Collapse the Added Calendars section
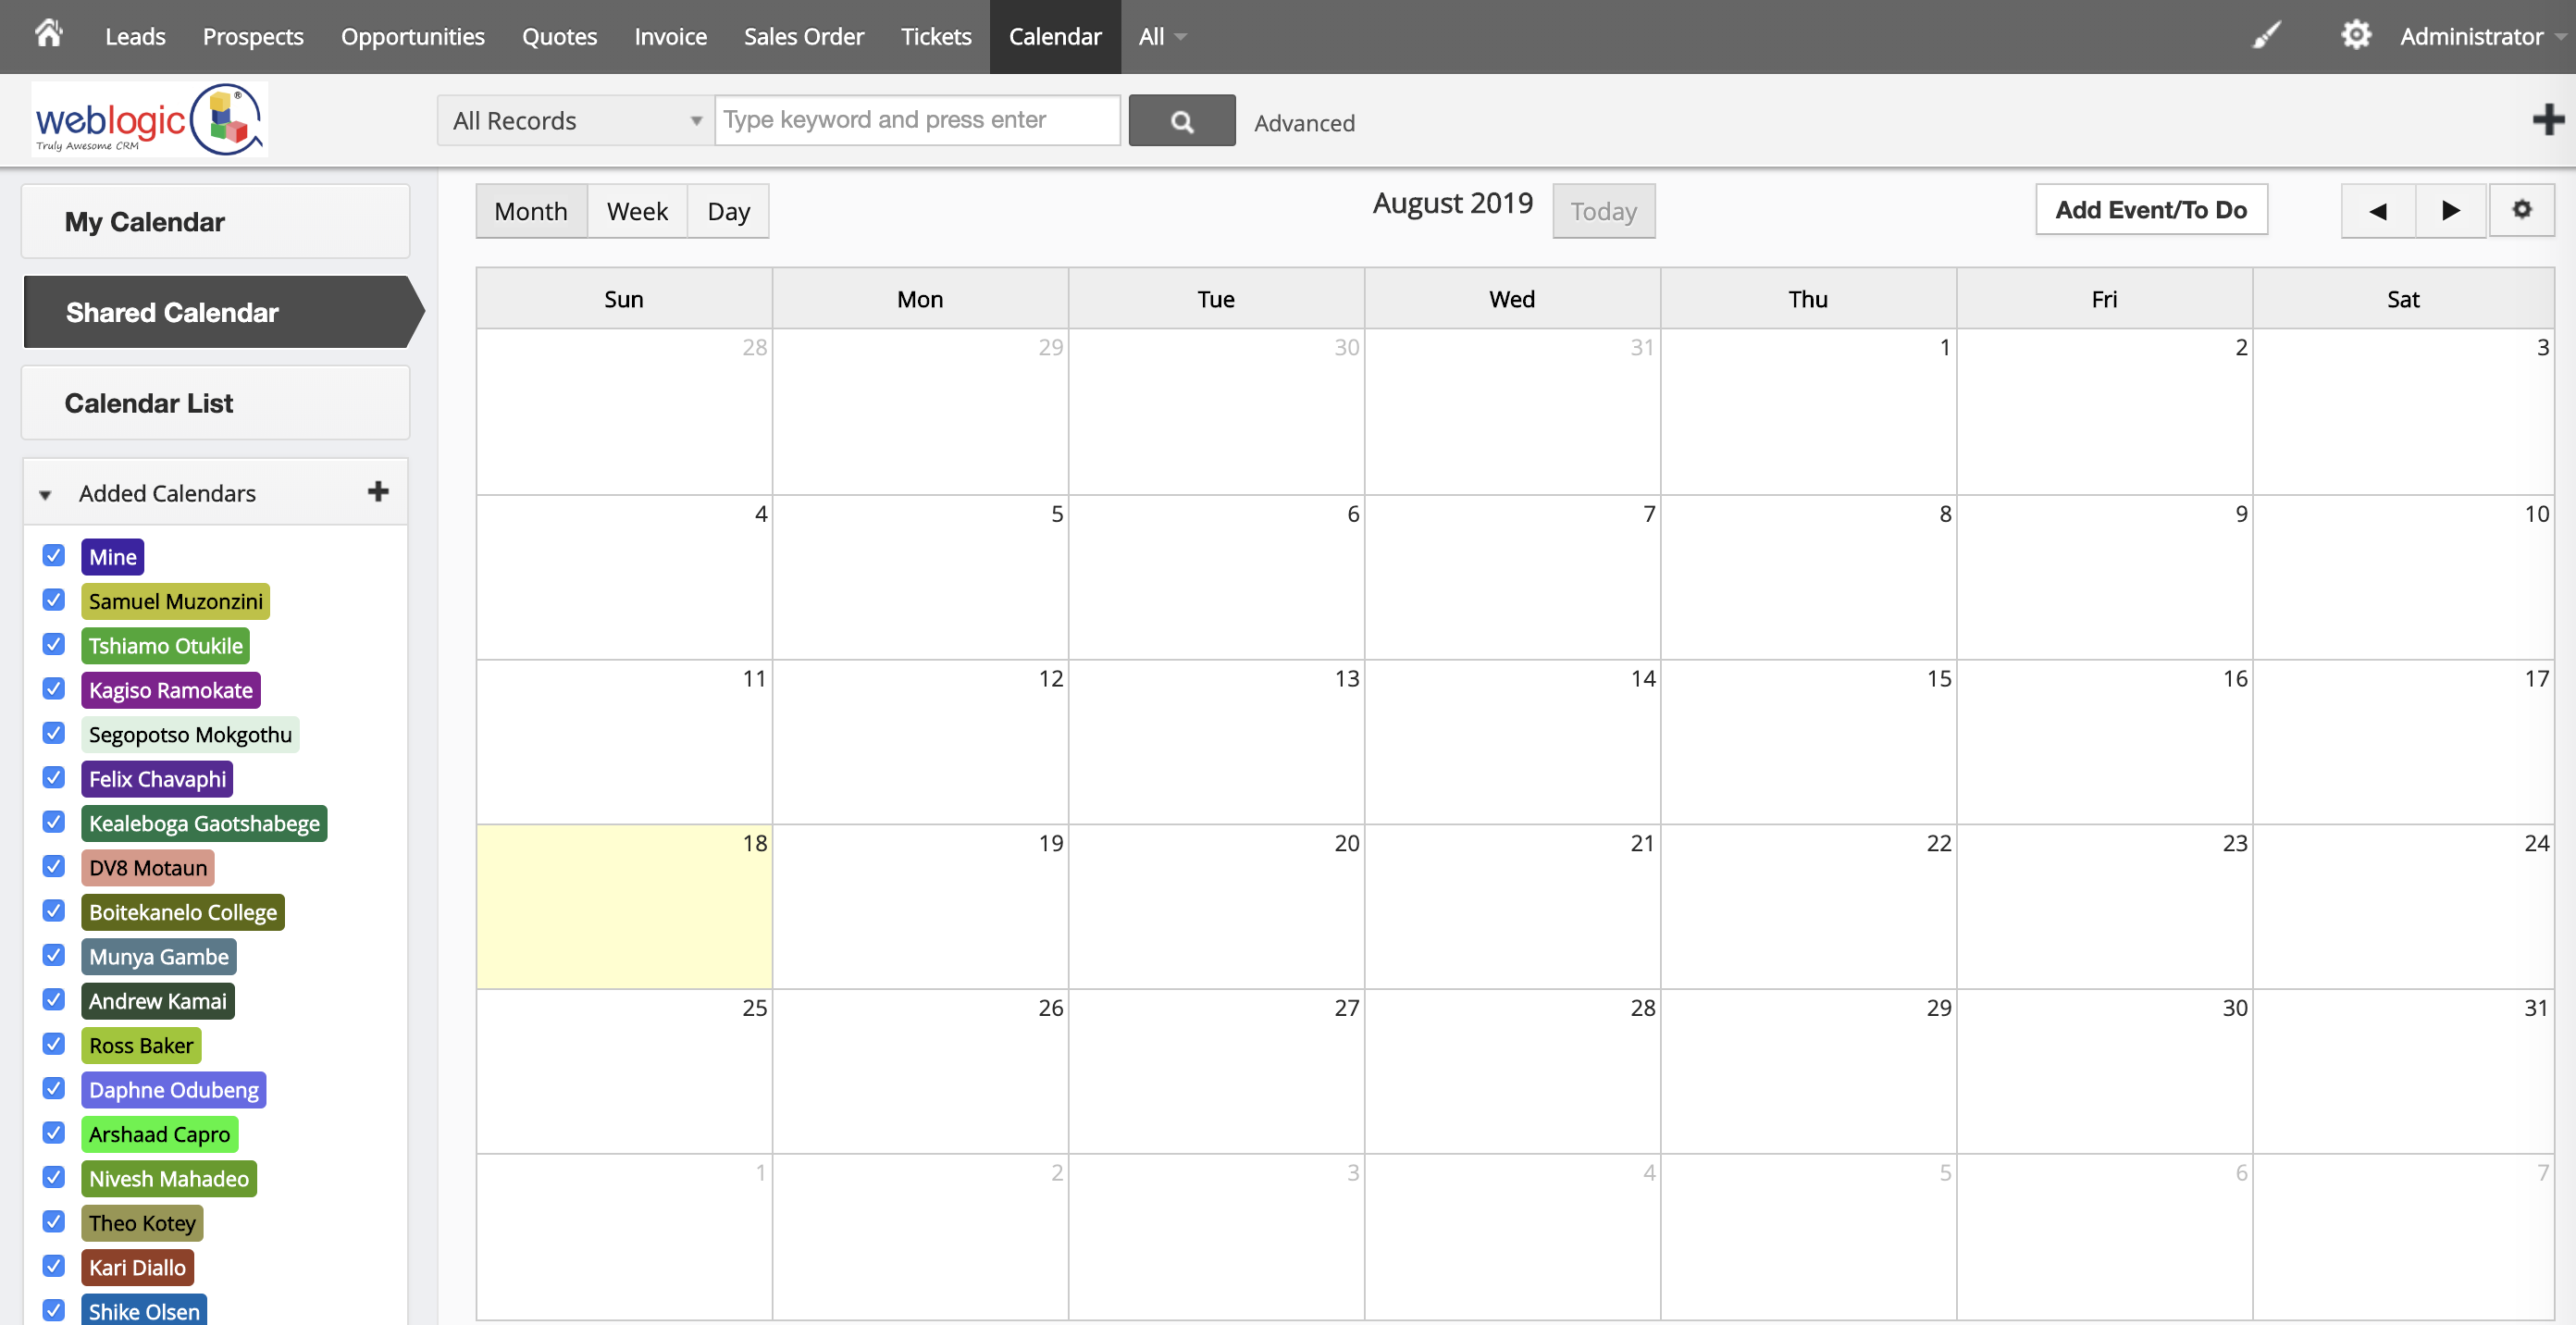This screenshot has width=2576, height=1325. (x=44, y=494)
